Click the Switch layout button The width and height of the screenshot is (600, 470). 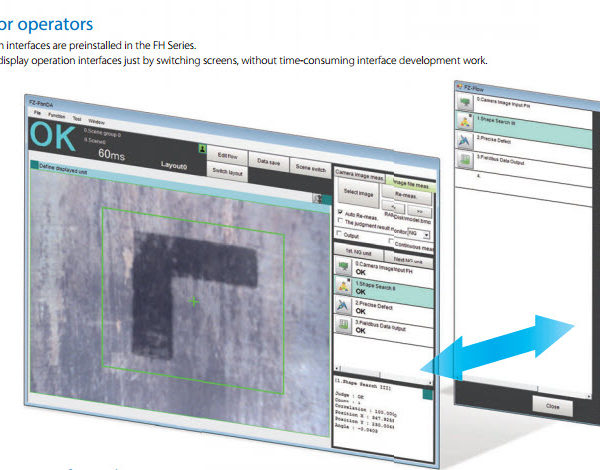point(227,172)
